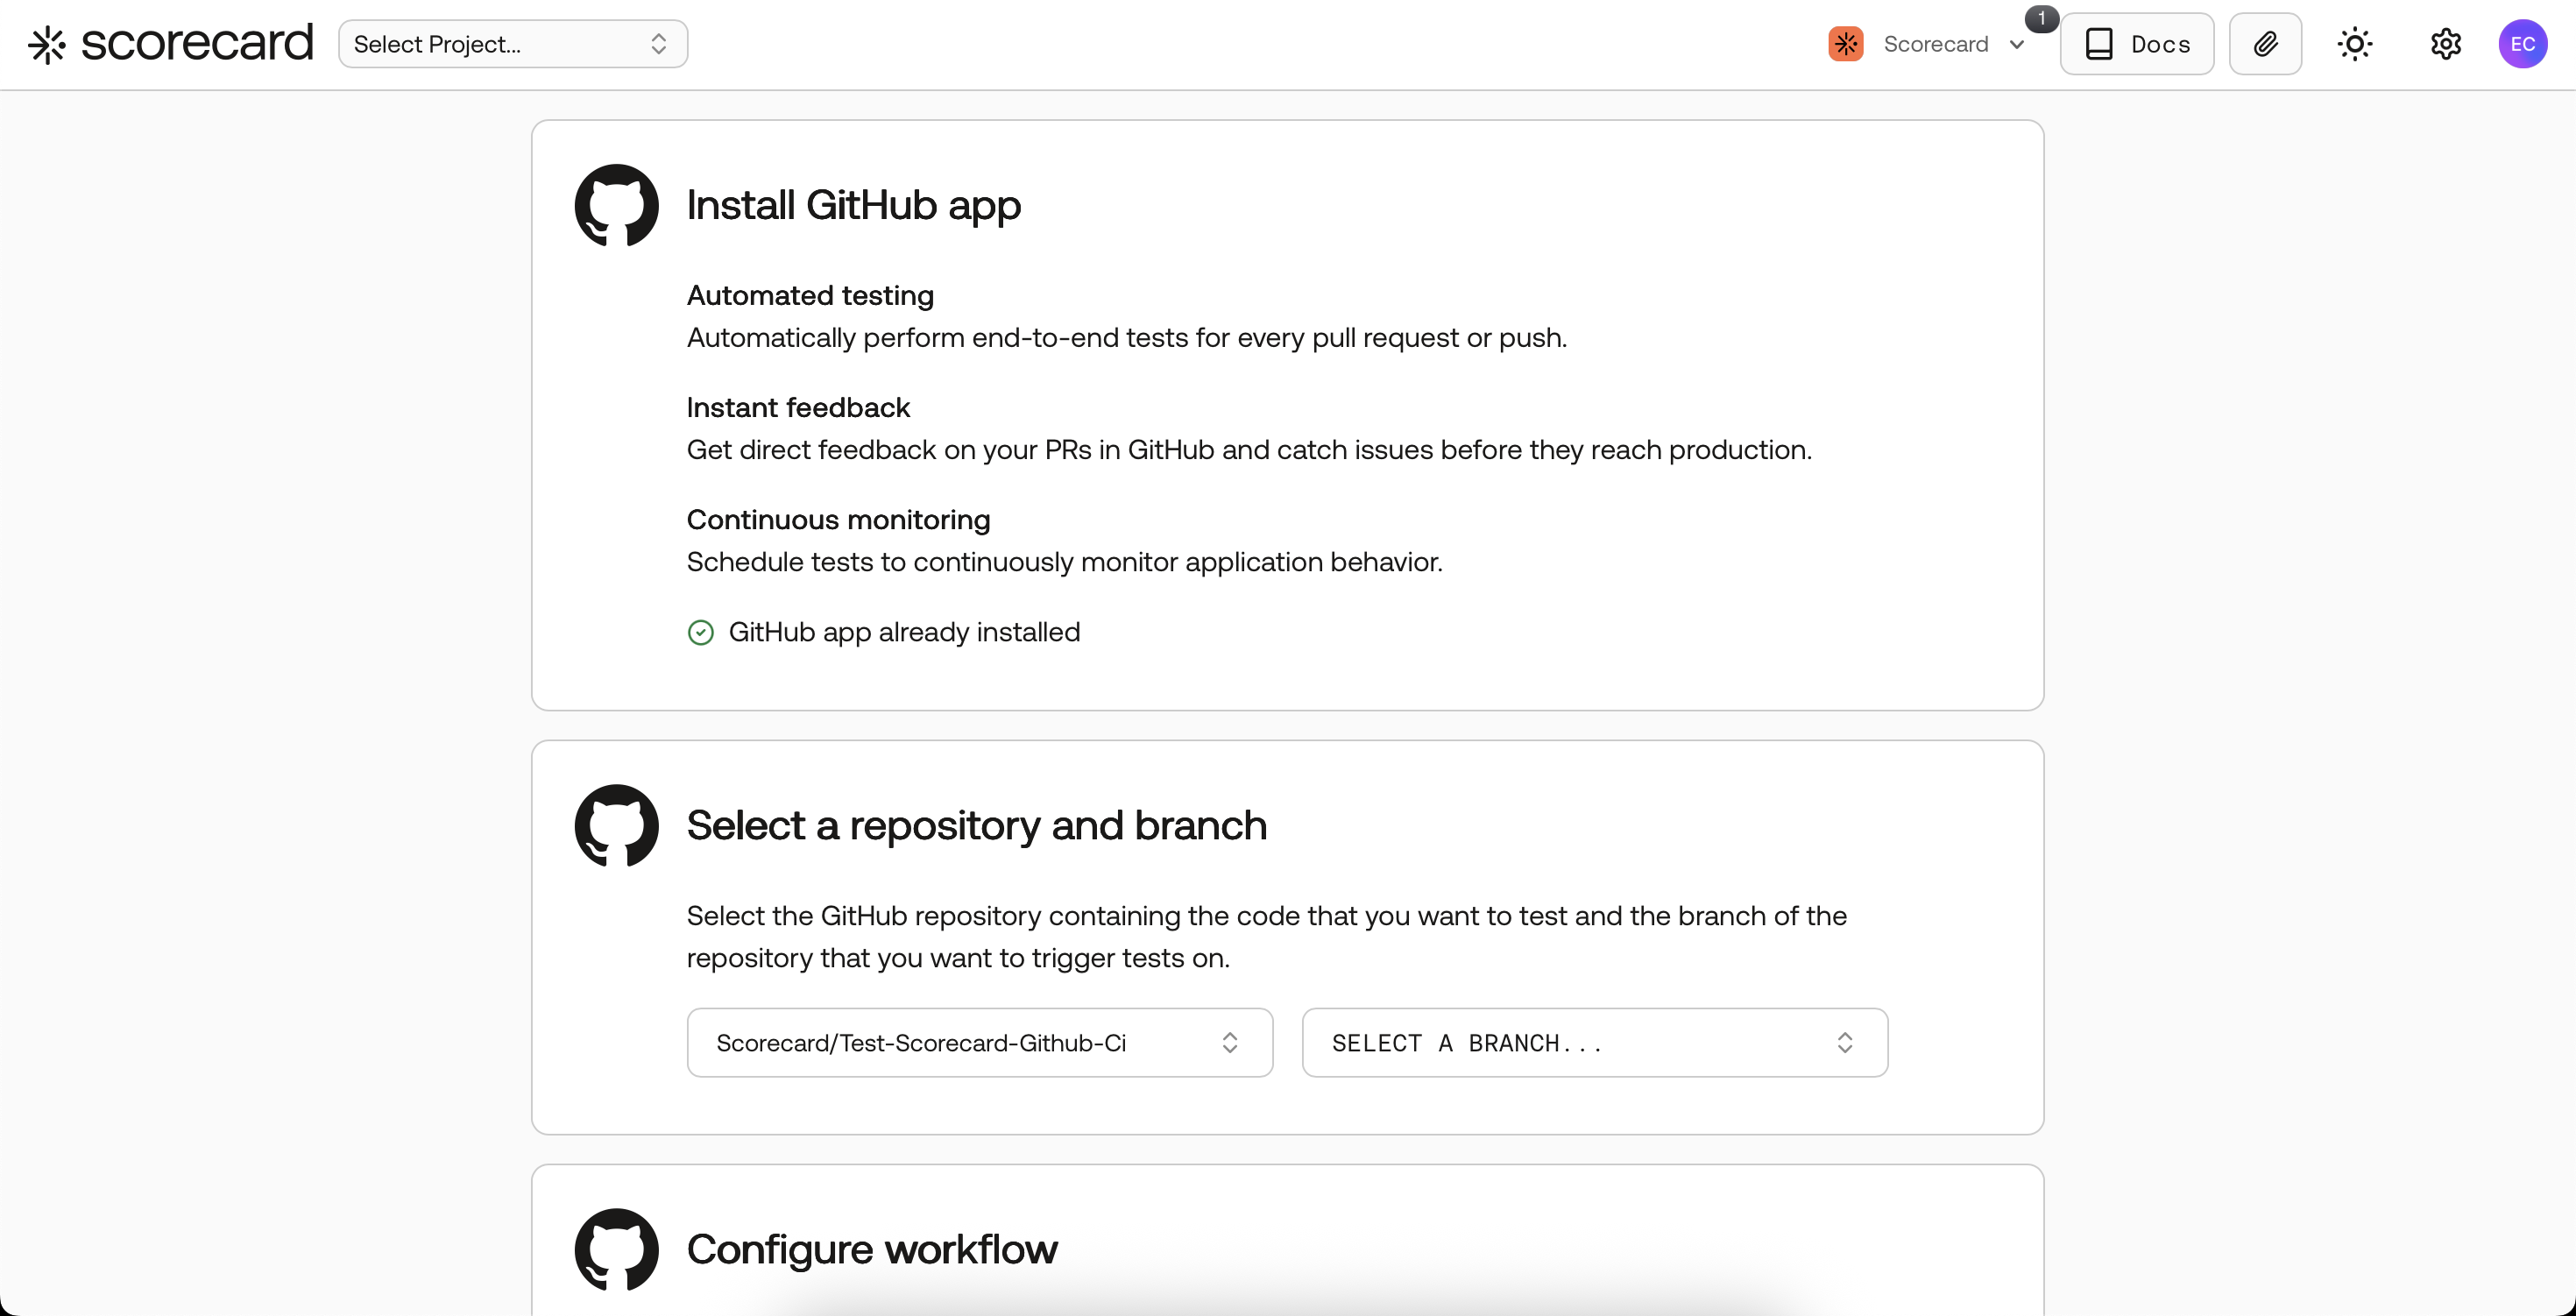Image resolution: width=2576 pixels, height=1316 pixels.
Task: Click 'Select the GitHub repository containing' description
Action: [x=1267, y=937]
